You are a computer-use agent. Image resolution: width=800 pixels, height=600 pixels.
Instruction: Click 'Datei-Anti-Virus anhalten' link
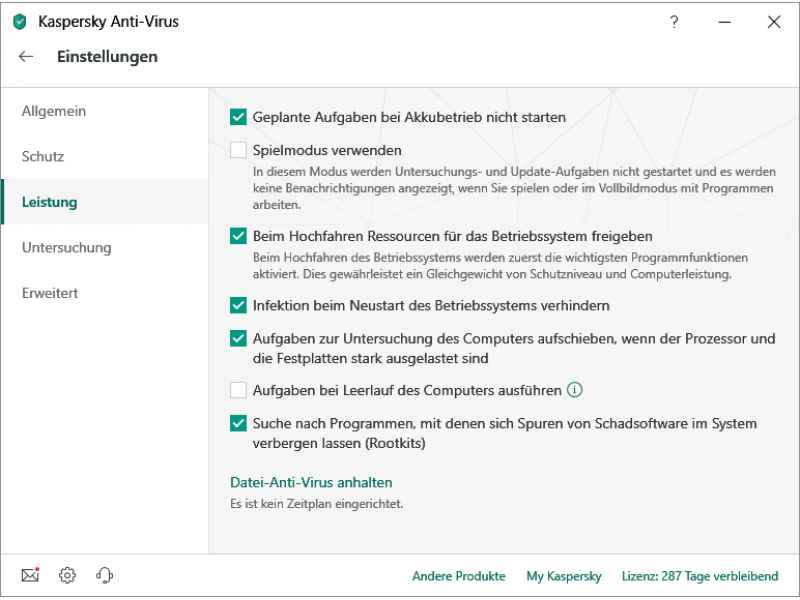[311, 482]
